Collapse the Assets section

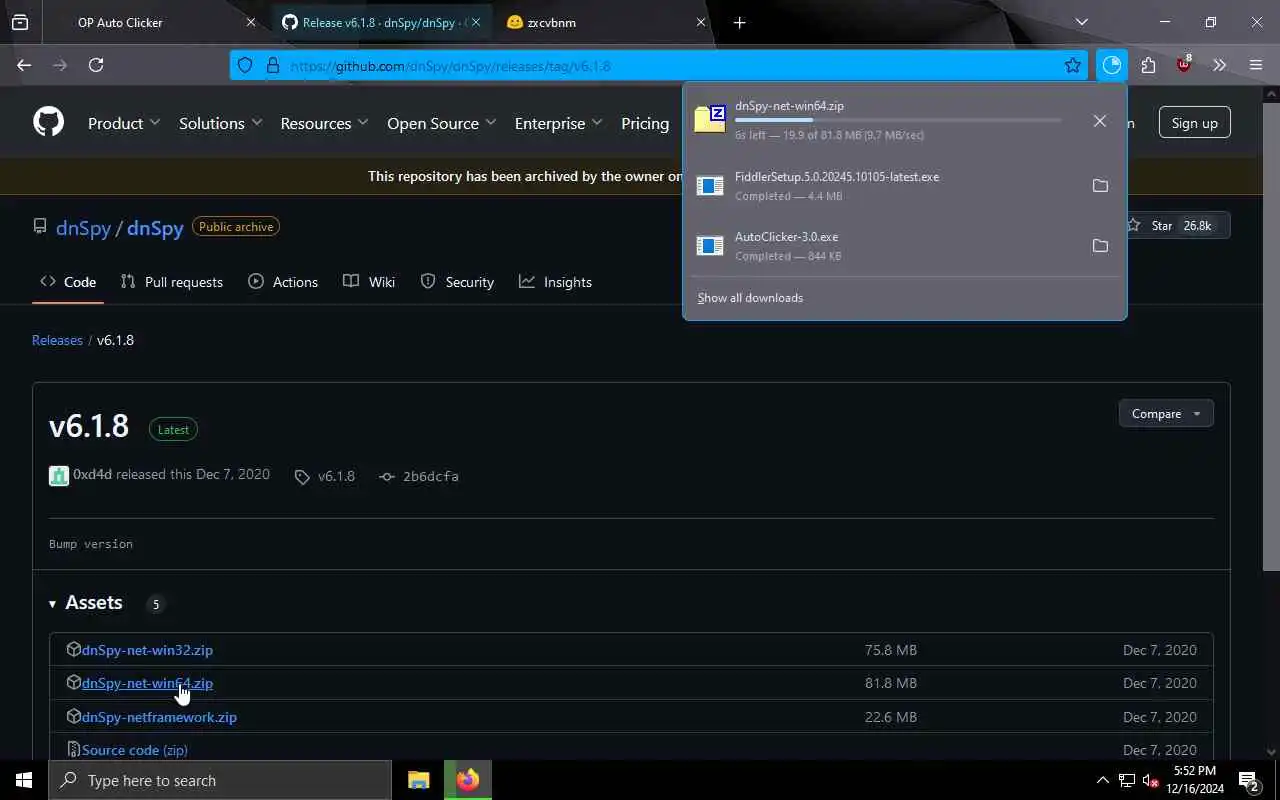pos(86,603)
